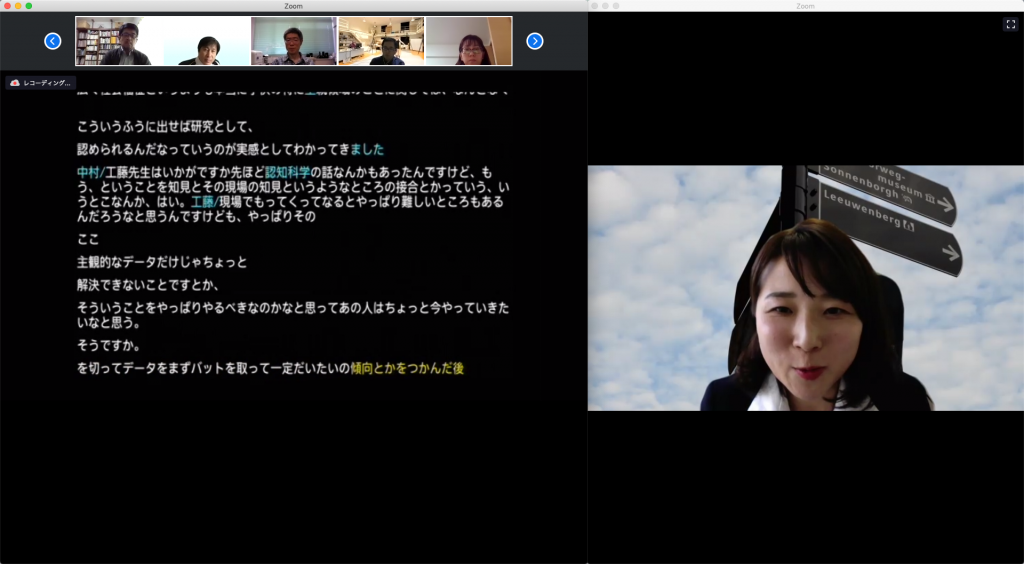
Task: Show previous participants with left arrow
Action: tap(53, 41)
